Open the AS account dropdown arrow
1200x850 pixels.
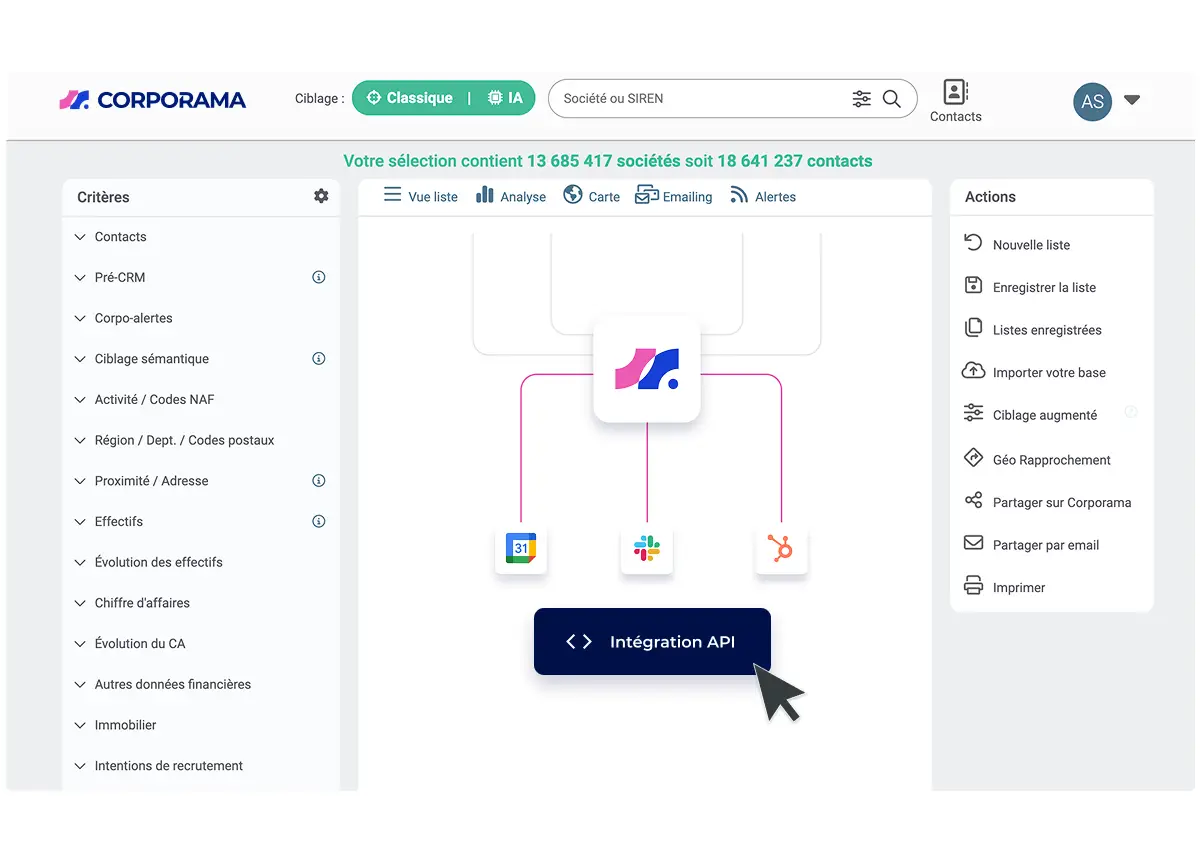pyautogui.click(x=1132, y=100)
